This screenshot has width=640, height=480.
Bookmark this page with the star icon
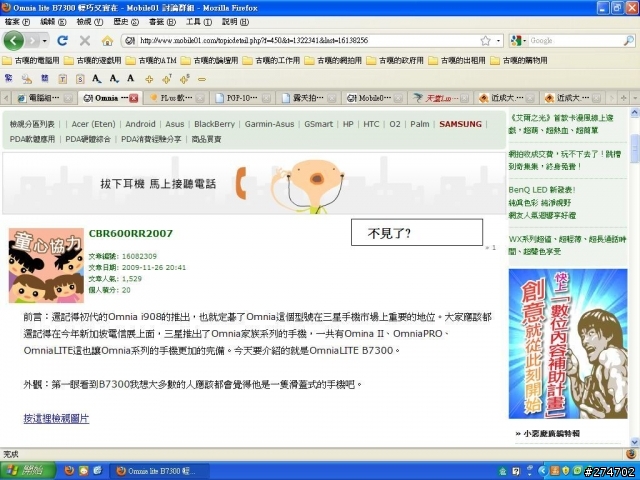[485, 40]
